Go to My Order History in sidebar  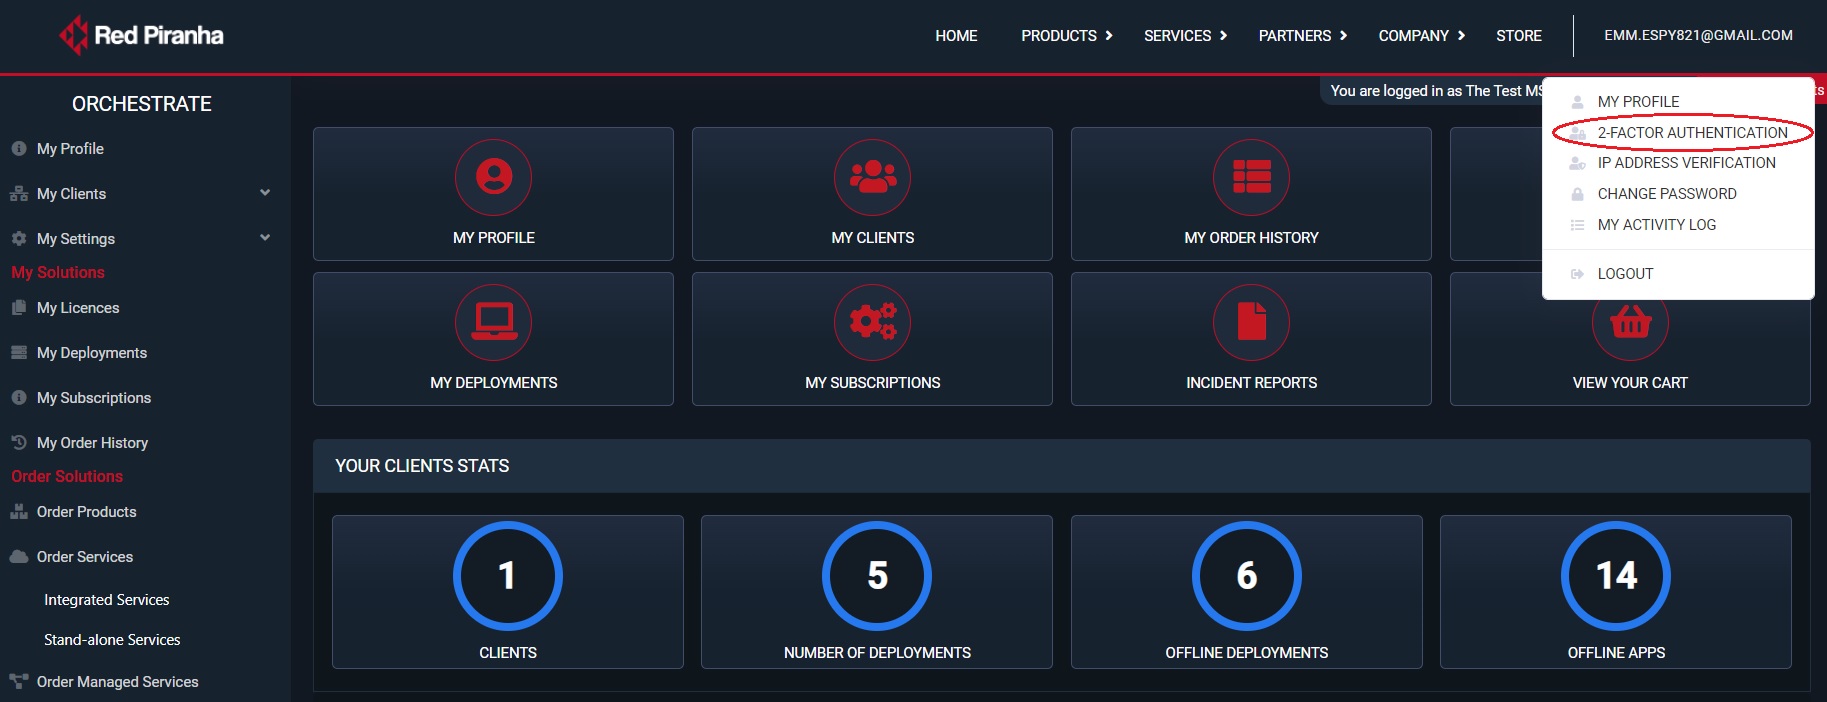92,443
